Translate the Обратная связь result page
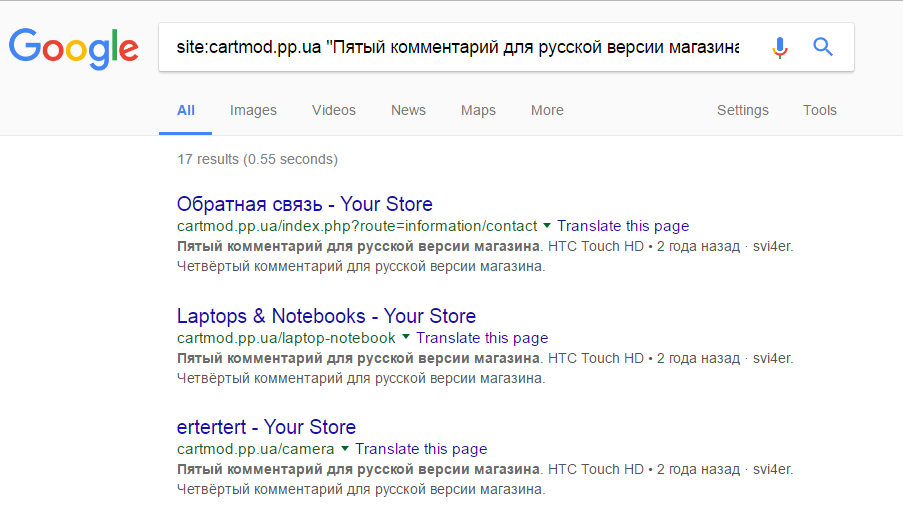Viewport: 903px width, 510px height. (x=623, y=226)
